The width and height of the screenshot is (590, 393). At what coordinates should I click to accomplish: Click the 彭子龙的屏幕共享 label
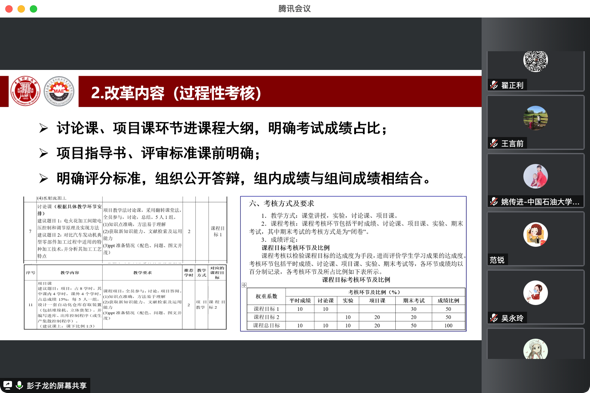coord(56,385)
